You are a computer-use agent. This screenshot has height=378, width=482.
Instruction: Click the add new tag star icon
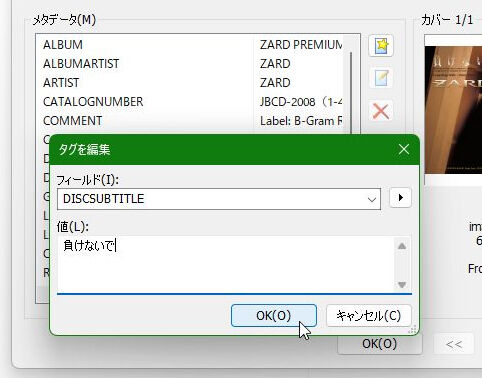[381, 45]
